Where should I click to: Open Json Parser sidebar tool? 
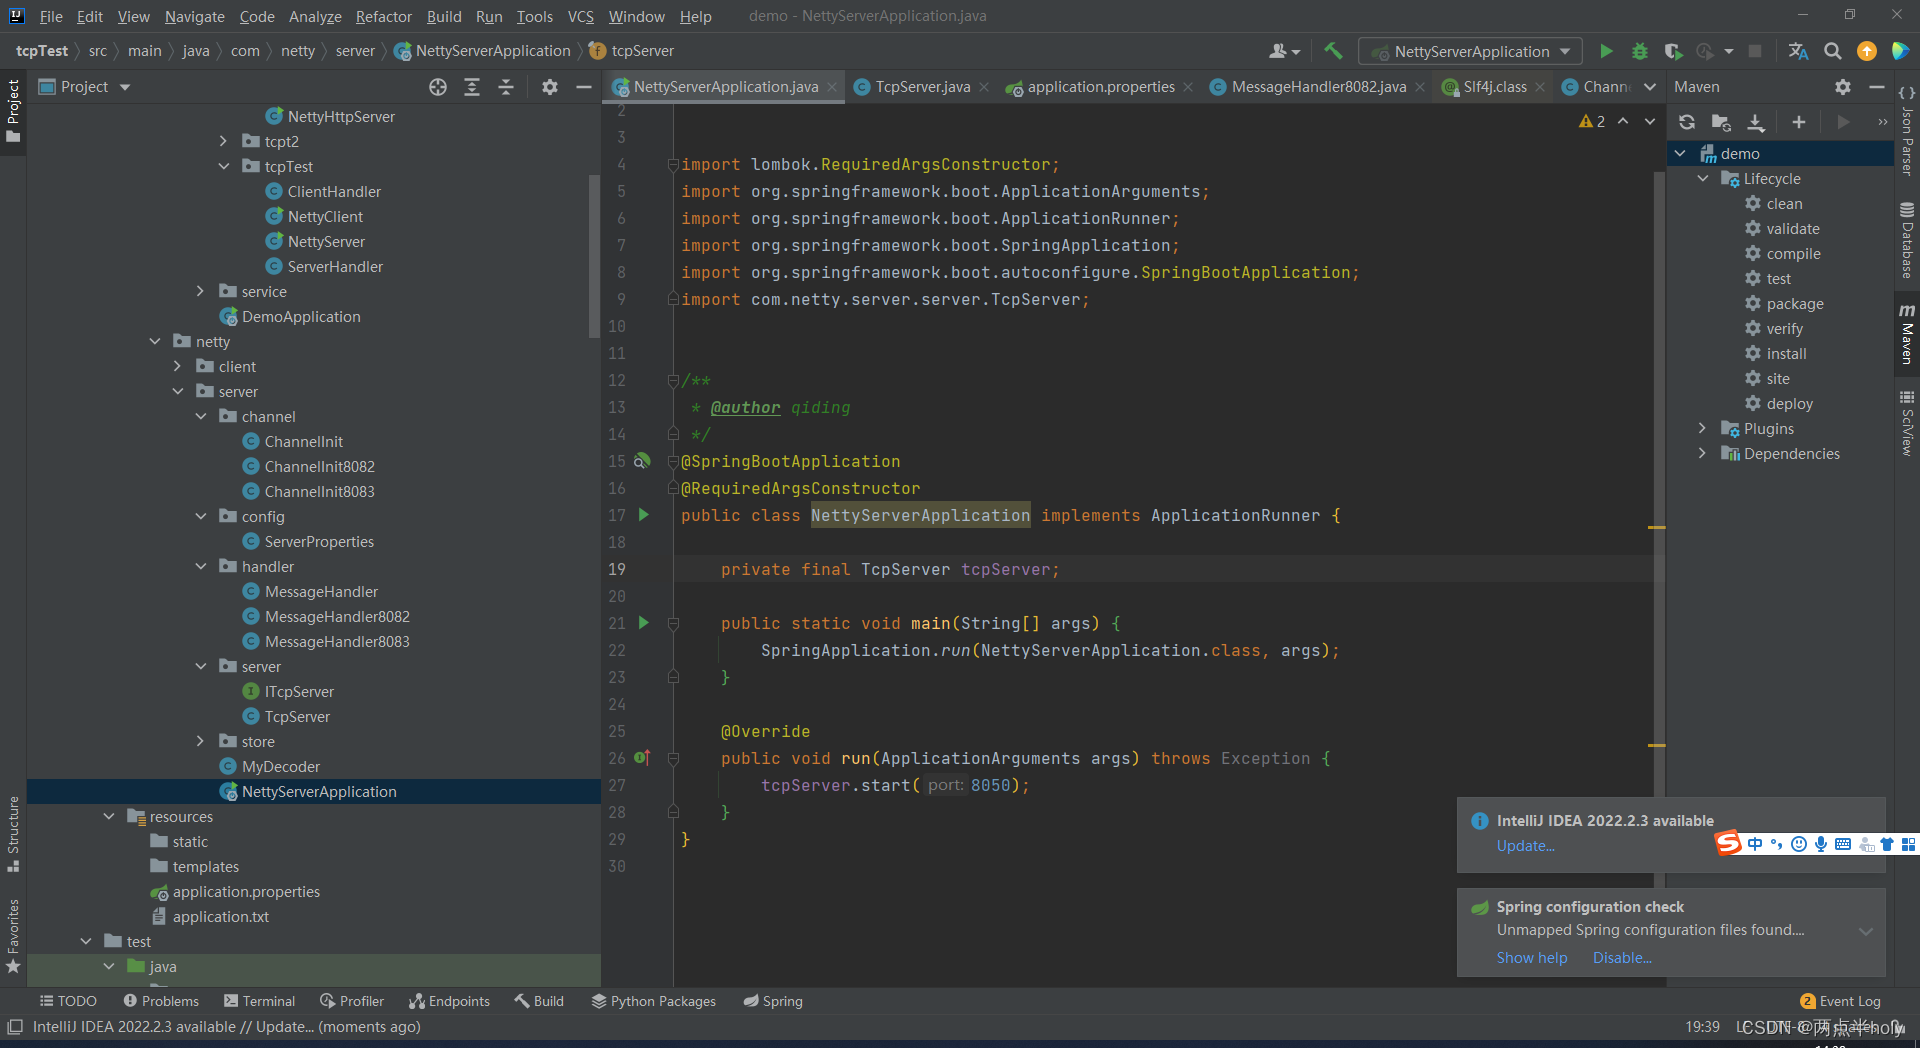pyautogui.click(x=1907, y=130)
